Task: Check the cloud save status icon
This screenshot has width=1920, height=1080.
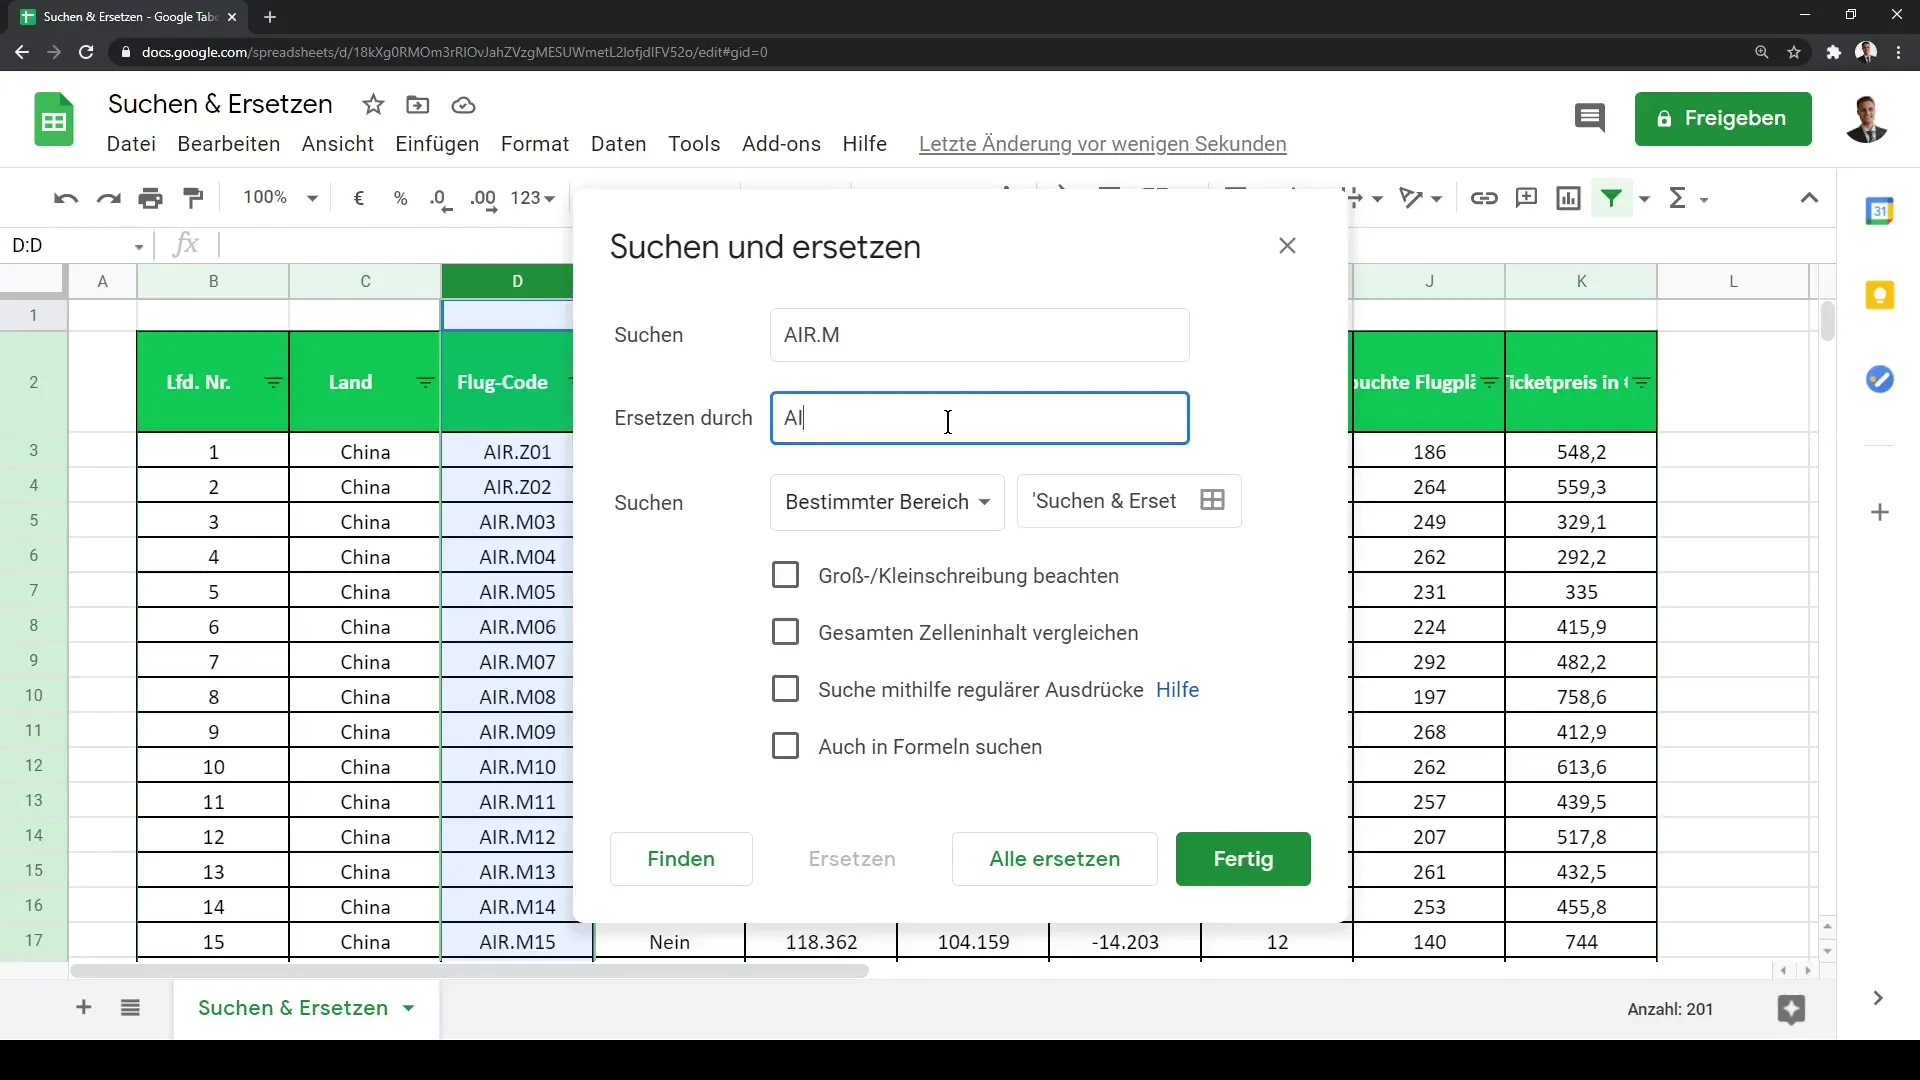Action: (463, 105)
